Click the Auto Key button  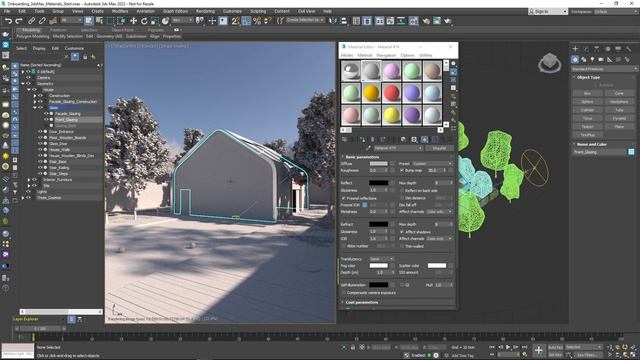[x=555, y=347]
